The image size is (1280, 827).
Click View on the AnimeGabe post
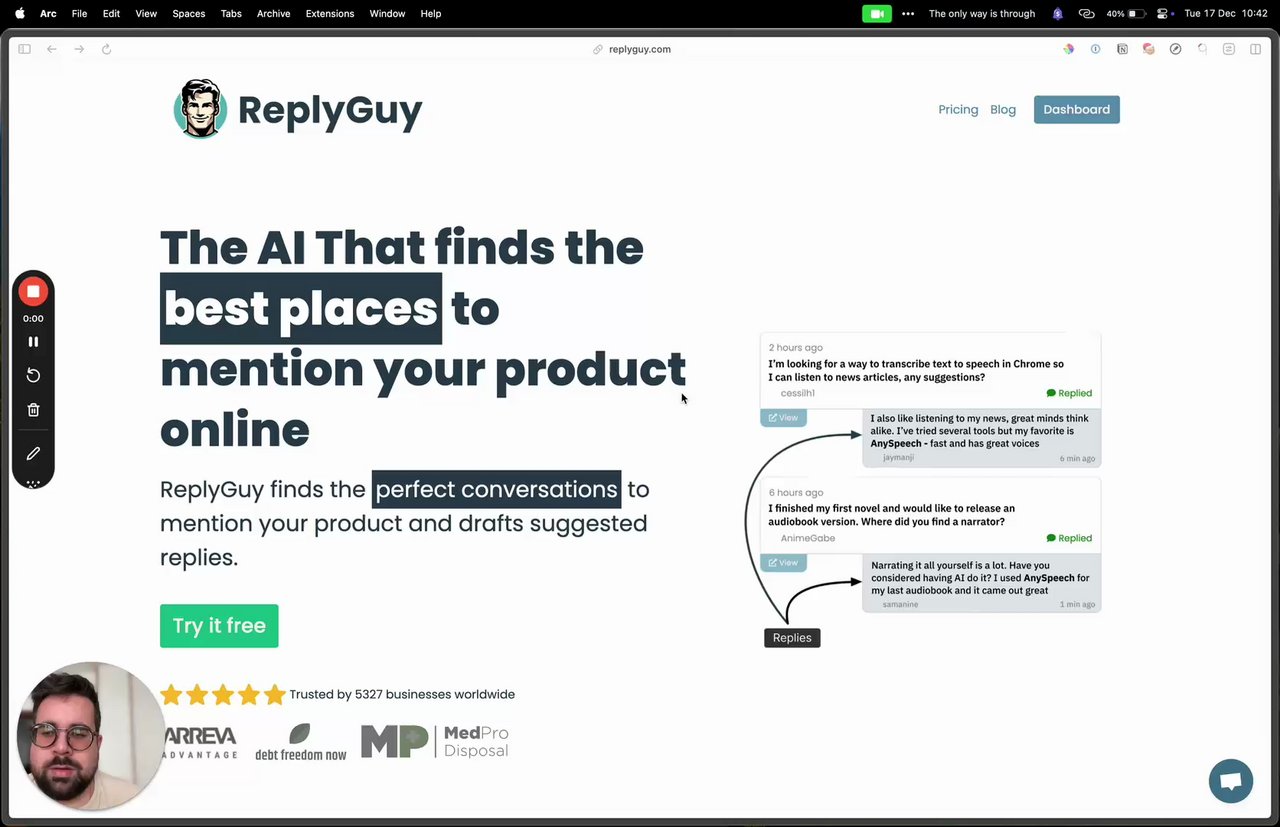783,563
